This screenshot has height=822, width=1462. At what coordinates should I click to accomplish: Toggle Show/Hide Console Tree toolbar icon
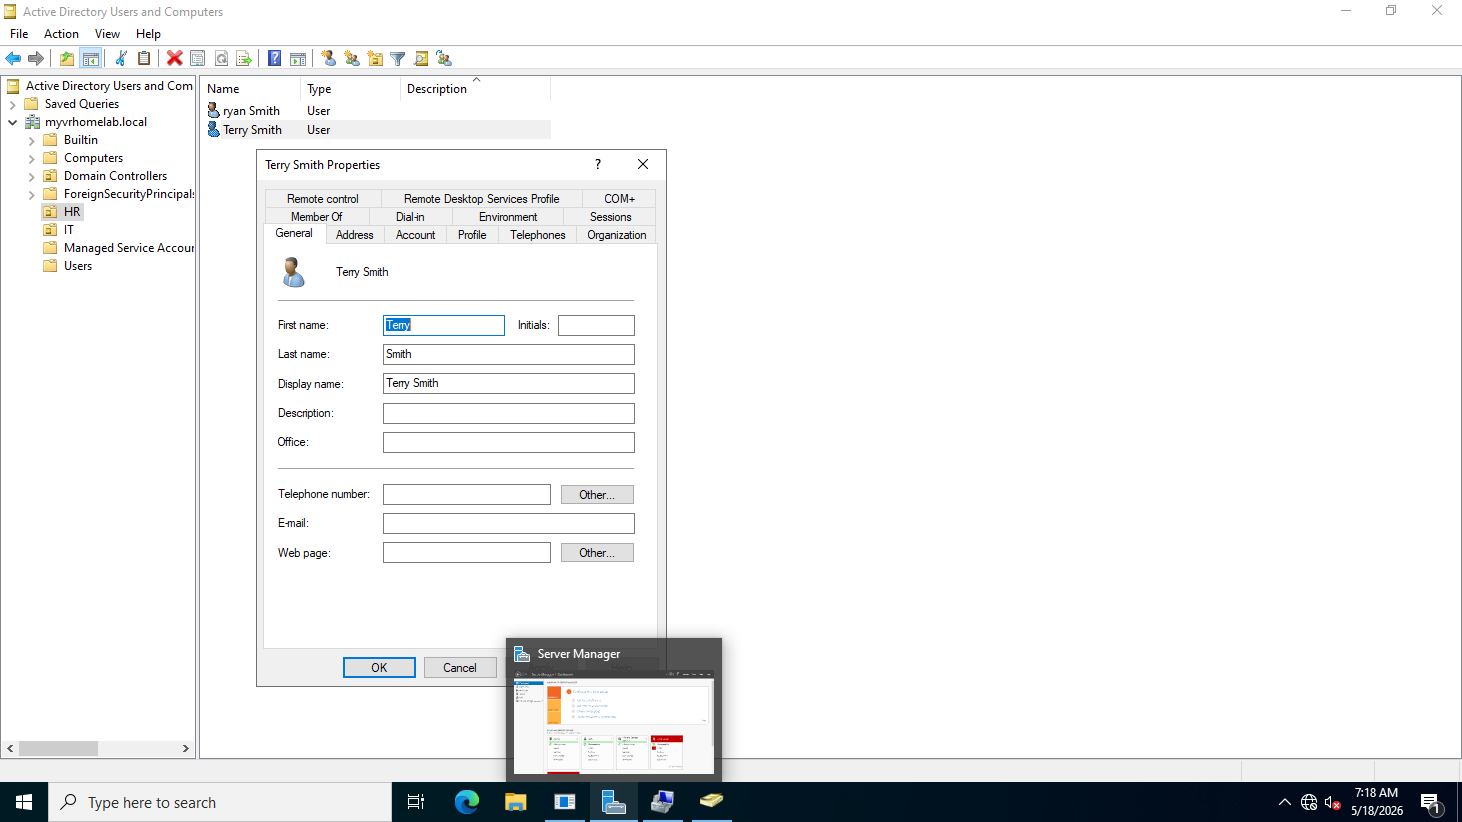pos(90,59)
